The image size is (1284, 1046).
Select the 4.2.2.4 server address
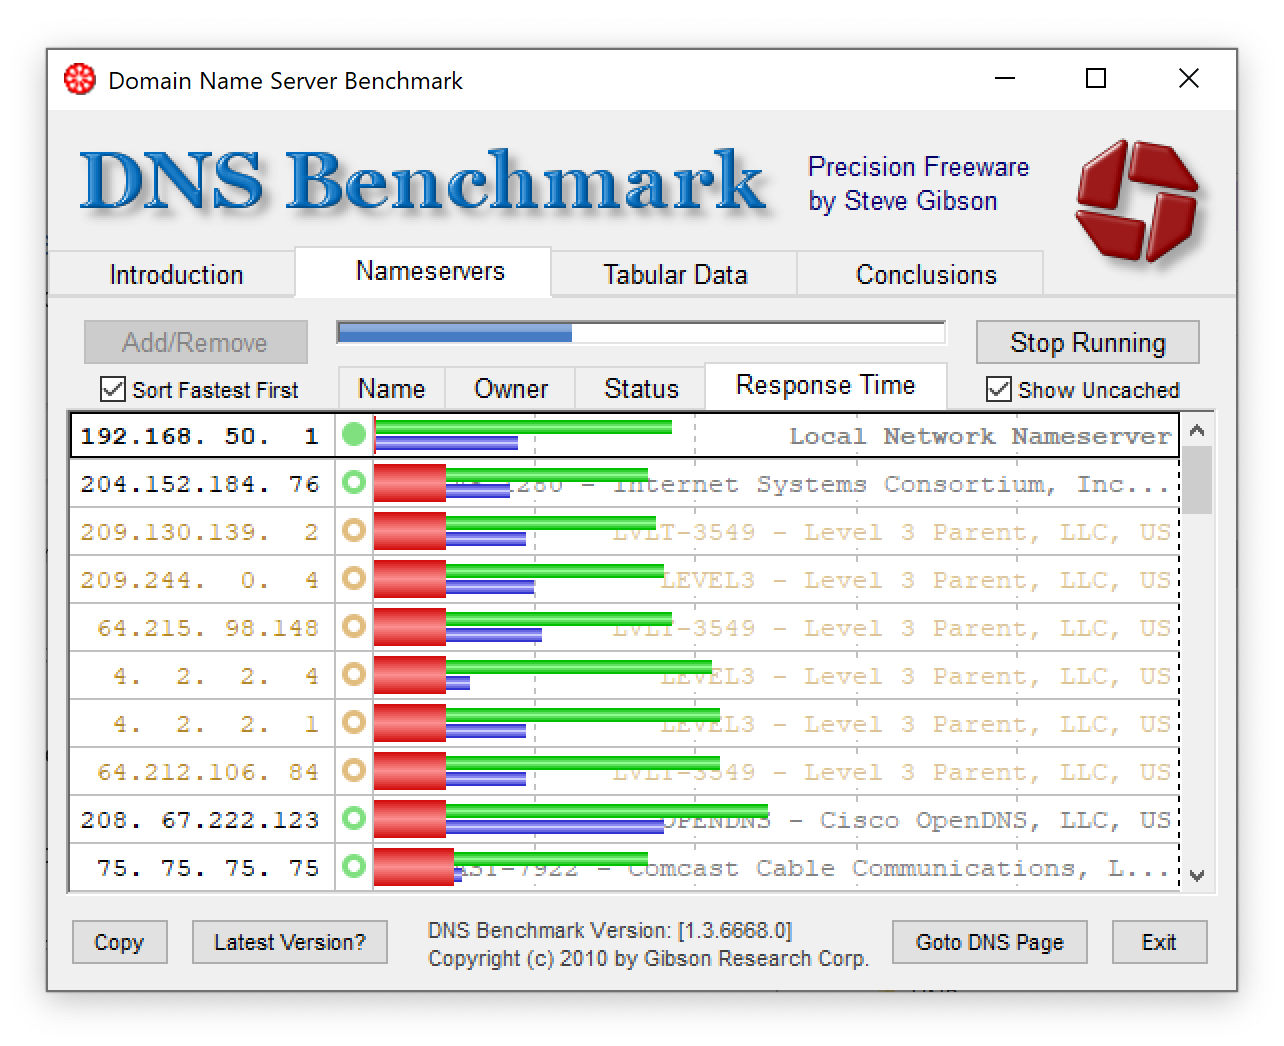tap(216, 676)
